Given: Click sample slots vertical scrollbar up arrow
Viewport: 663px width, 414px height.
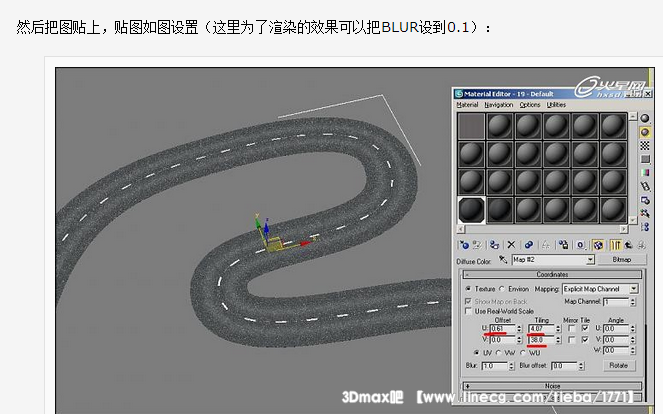Looking at the screenshot, I should (633, 116).
